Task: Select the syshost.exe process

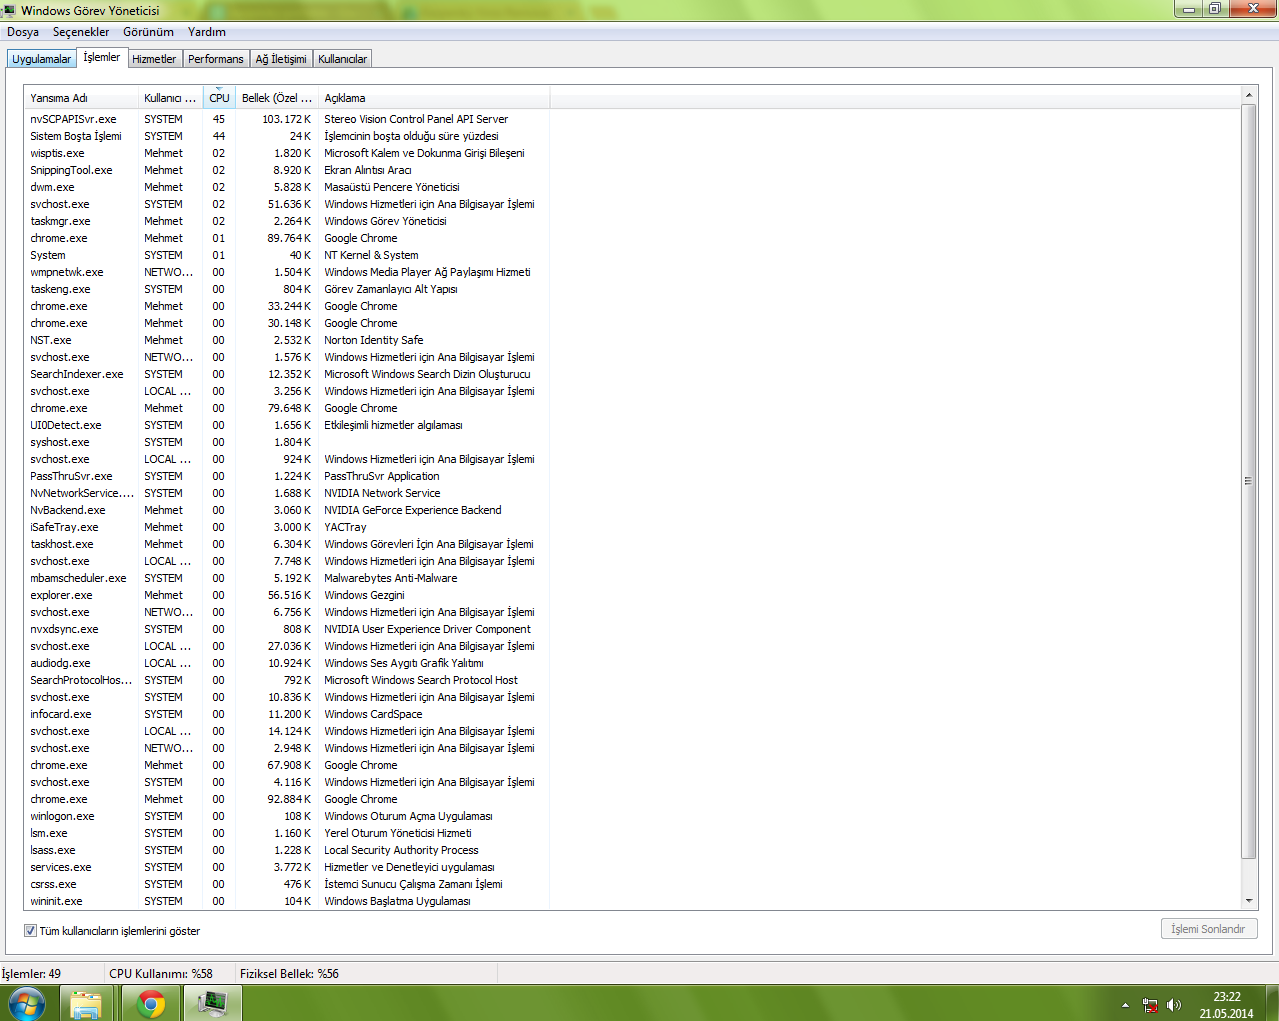Action: pyautogui.click(x=287, y=442)
